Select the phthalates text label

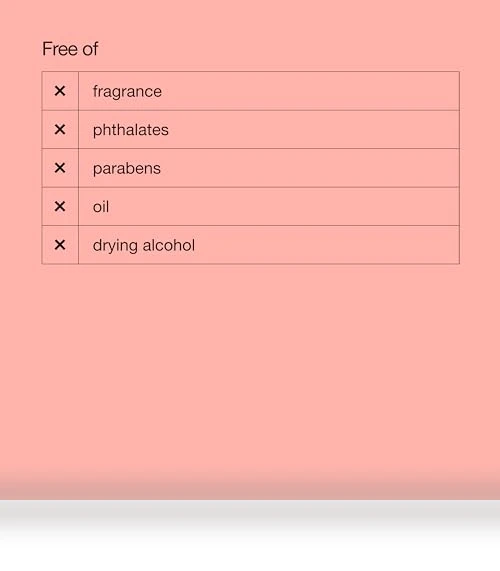pos(131,130)
